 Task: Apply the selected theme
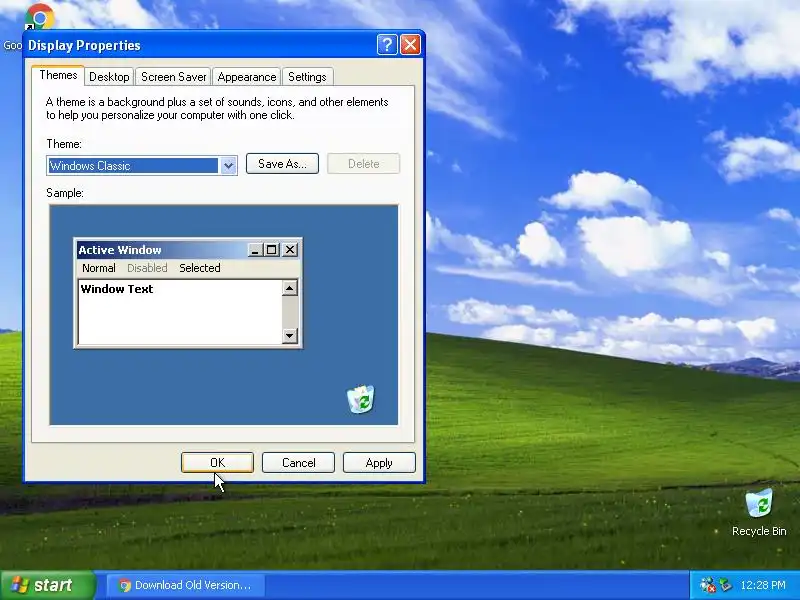point(379,462)
